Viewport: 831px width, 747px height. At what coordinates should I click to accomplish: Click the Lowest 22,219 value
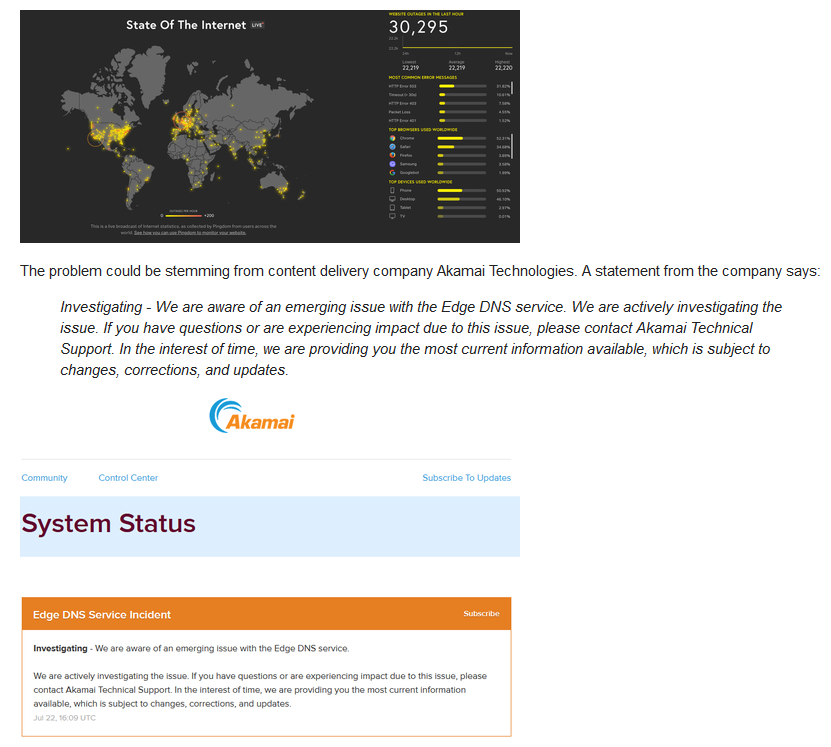(410, 66)
